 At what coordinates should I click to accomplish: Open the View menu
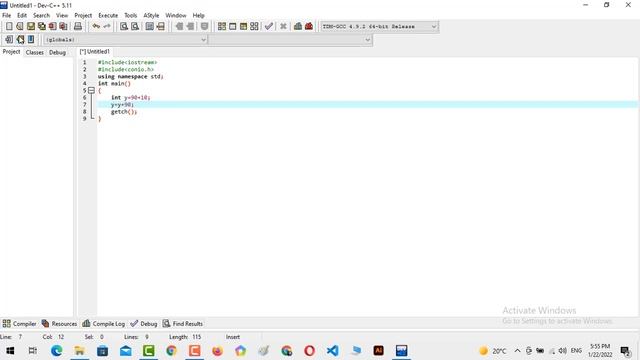[x=62, y=16]
